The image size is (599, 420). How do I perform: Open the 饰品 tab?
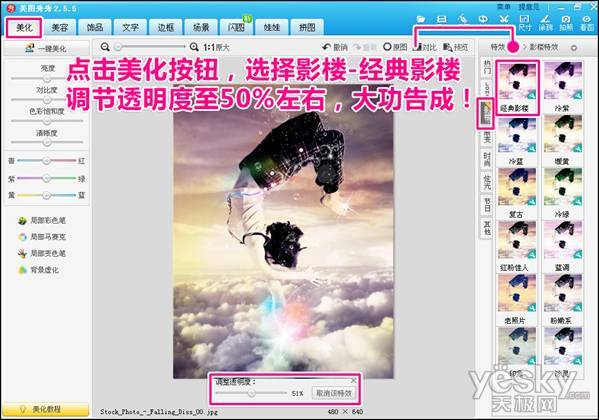coord(94,28)
